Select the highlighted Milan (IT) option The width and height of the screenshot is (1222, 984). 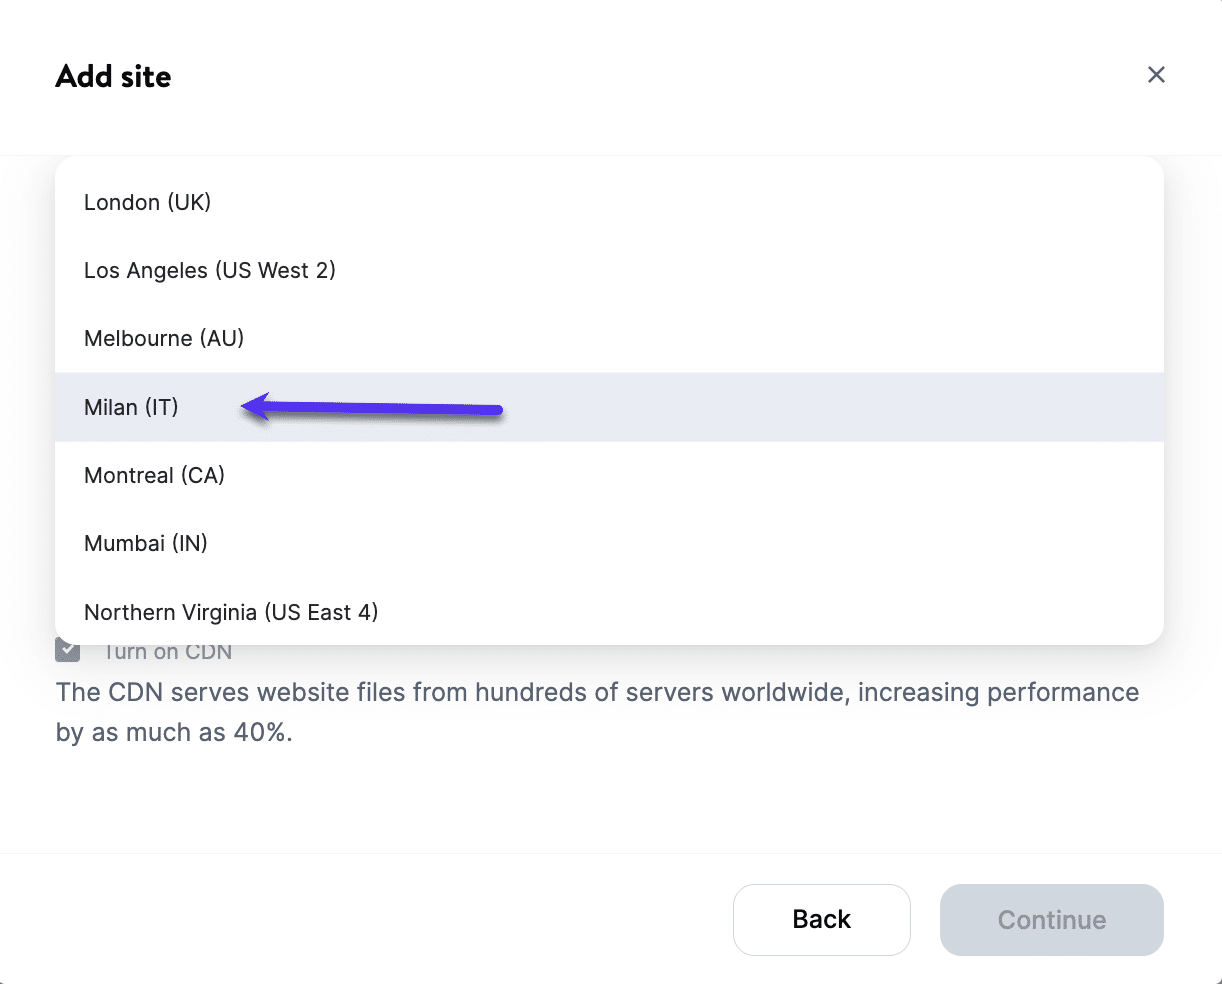tap(131, 408)
